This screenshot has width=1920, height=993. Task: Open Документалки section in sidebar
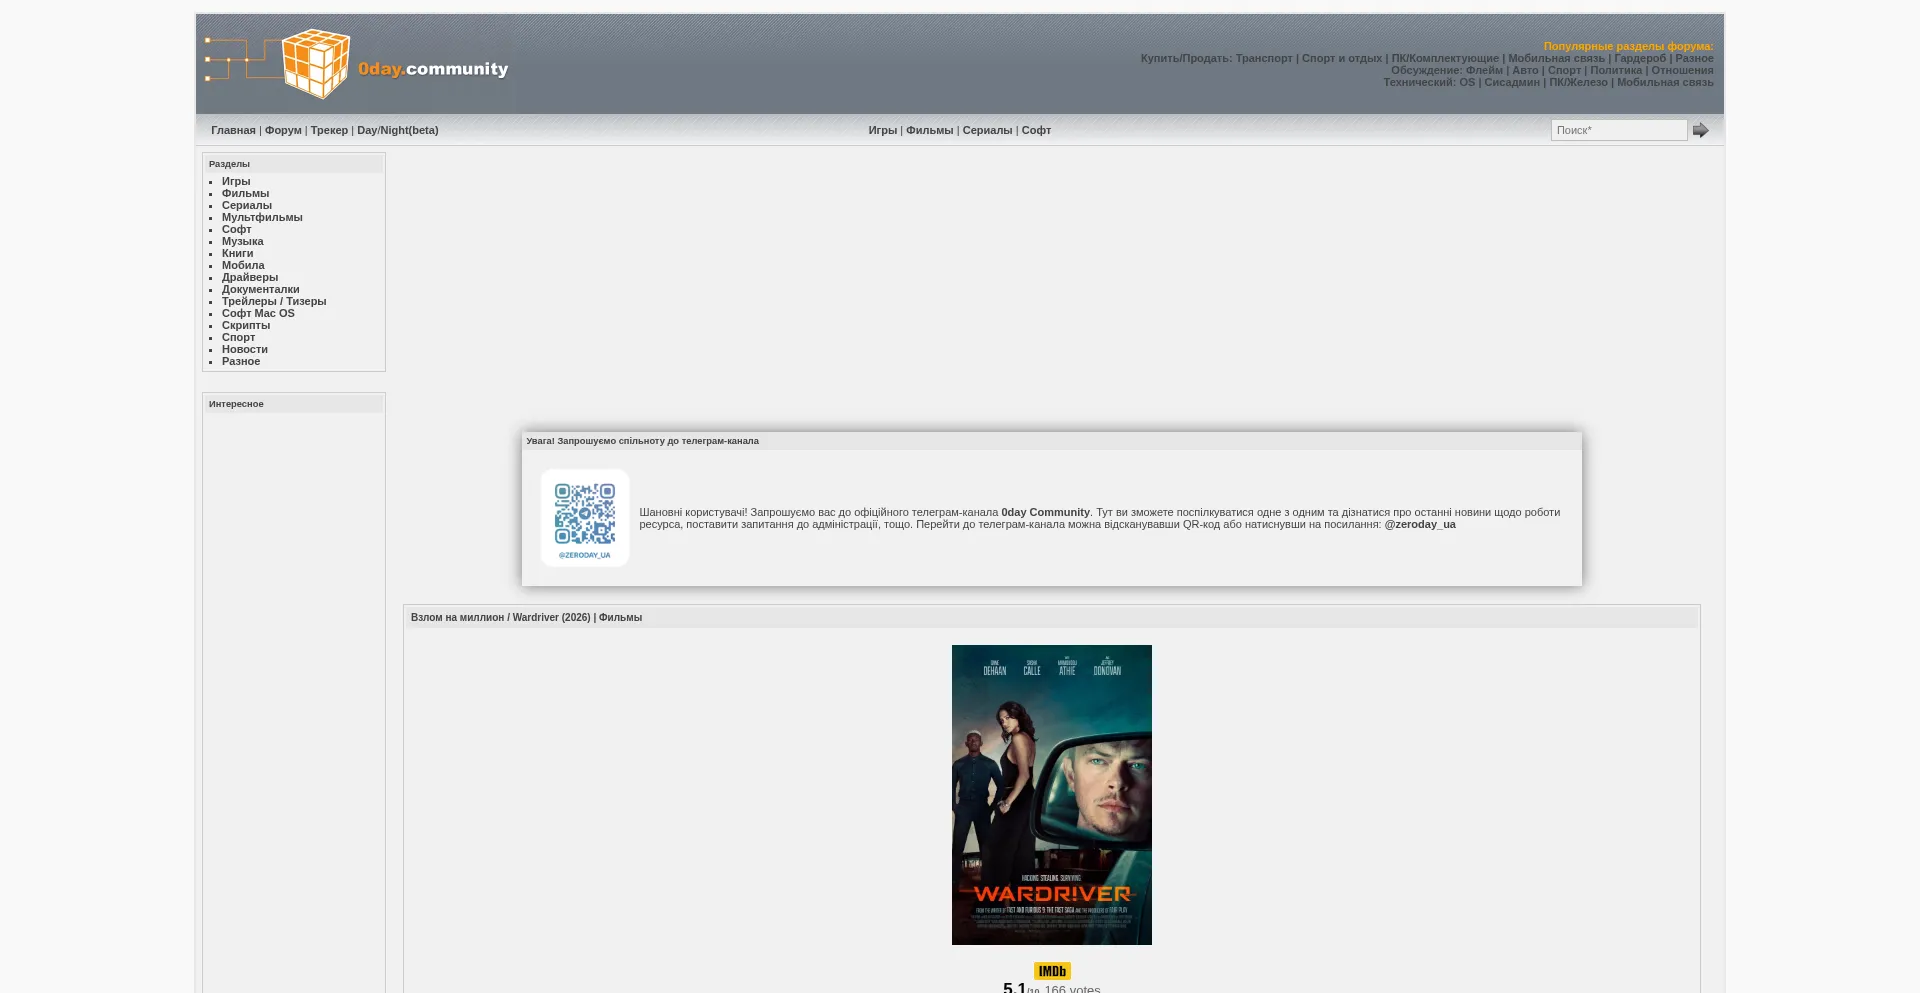point(261,289)
